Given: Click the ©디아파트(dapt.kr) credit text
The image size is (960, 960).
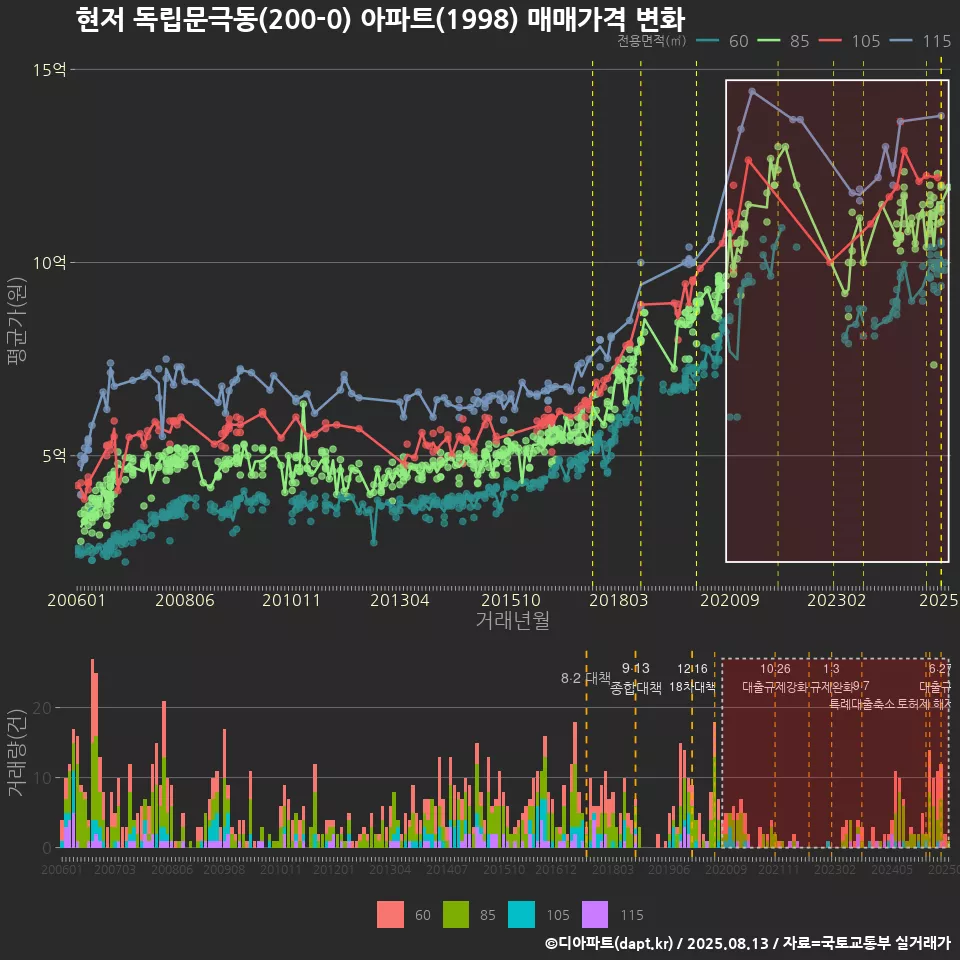Looking at the screenshot, I should (609, 943).
